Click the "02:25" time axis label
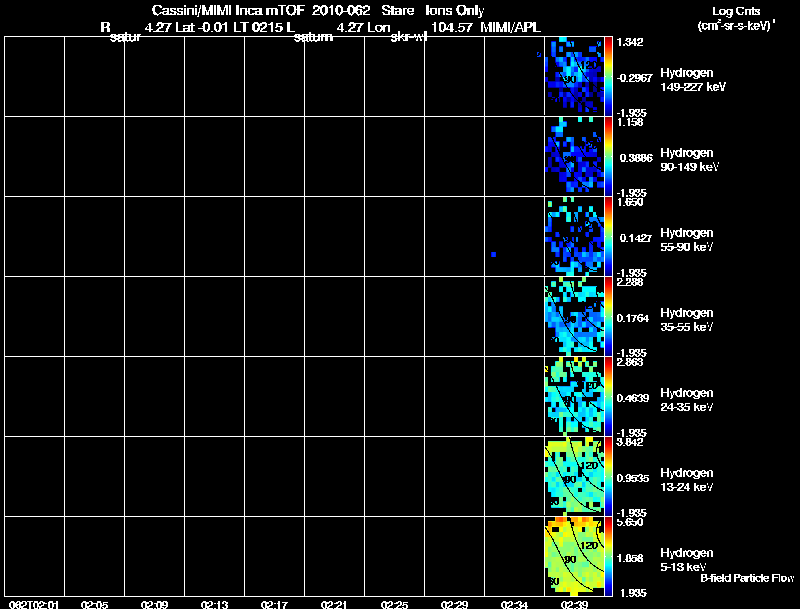The image size is (800, 609). (394, 604)
